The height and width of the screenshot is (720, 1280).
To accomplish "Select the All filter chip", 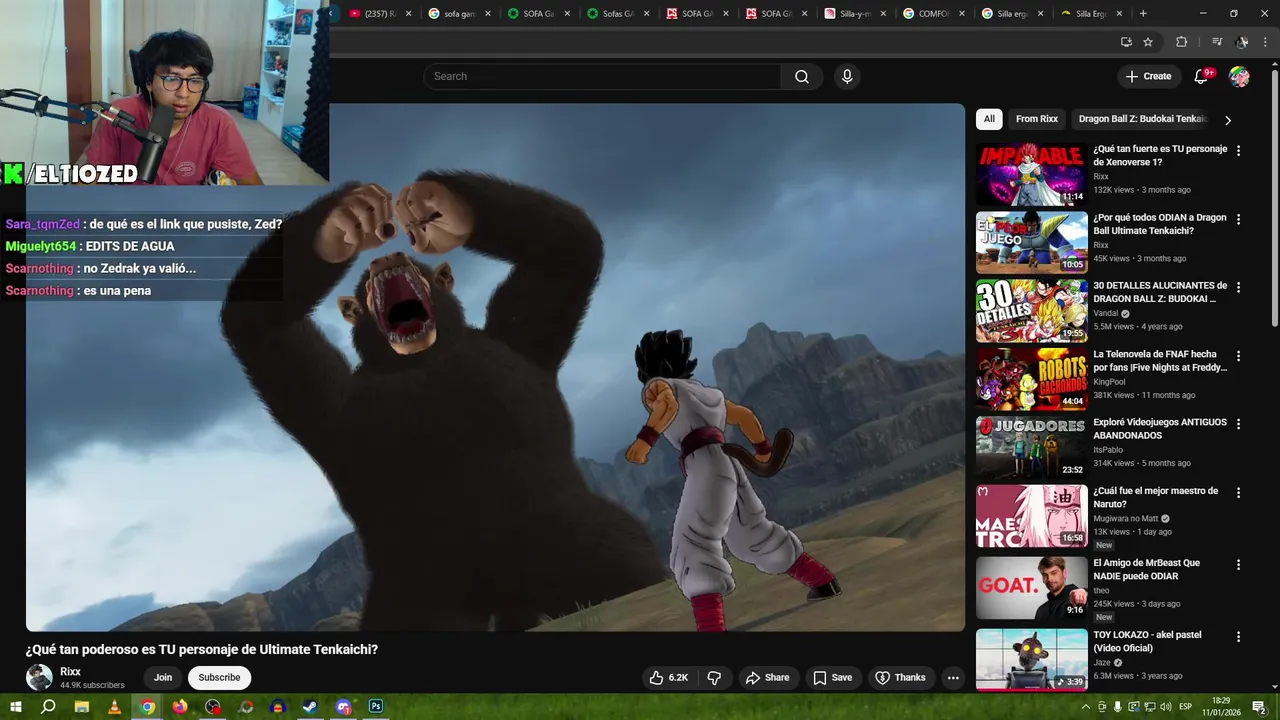I will 989,119.
